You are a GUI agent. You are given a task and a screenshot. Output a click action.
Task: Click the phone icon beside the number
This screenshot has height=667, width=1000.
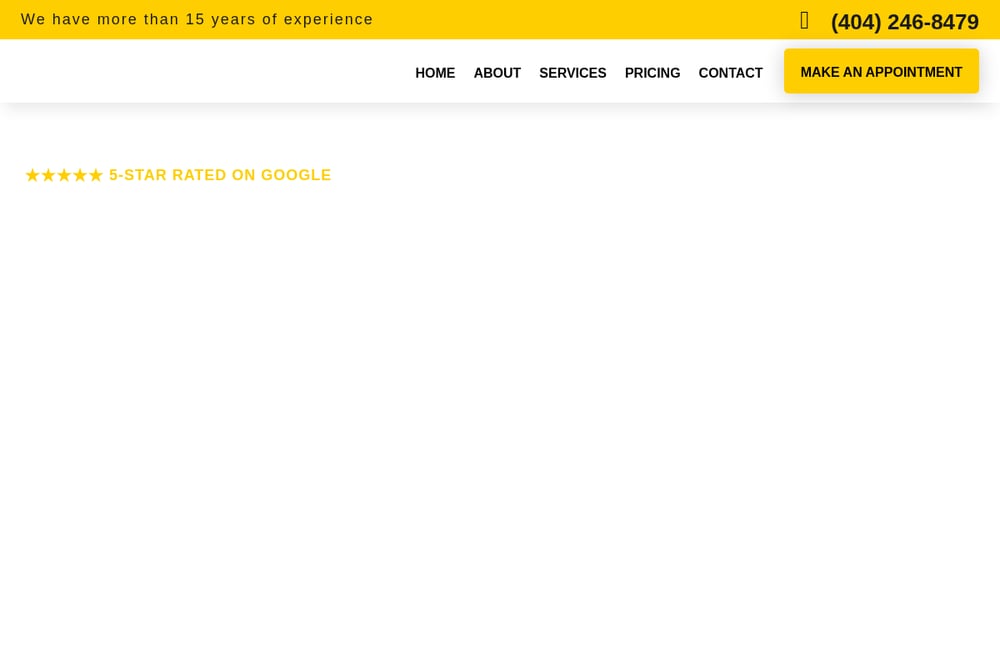804,20
